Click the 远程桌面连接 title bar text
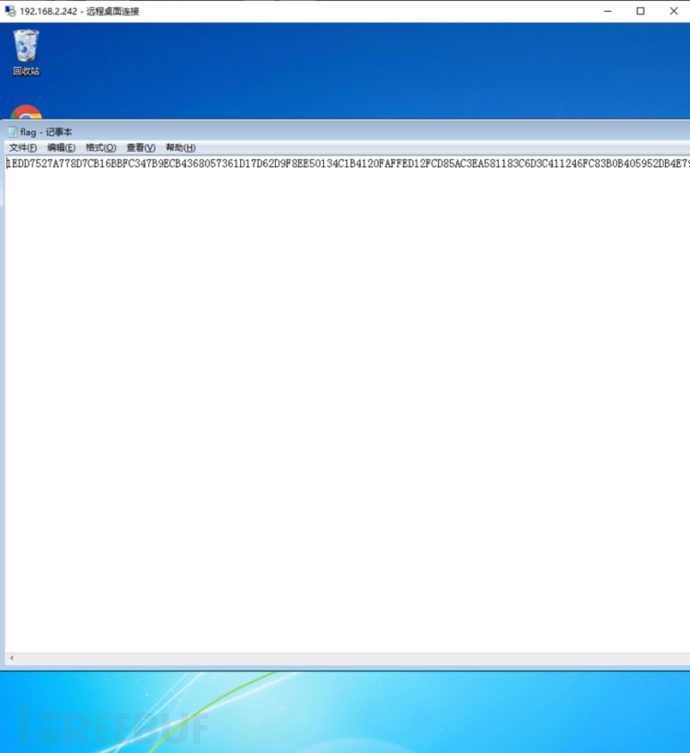 pos(112,11)
